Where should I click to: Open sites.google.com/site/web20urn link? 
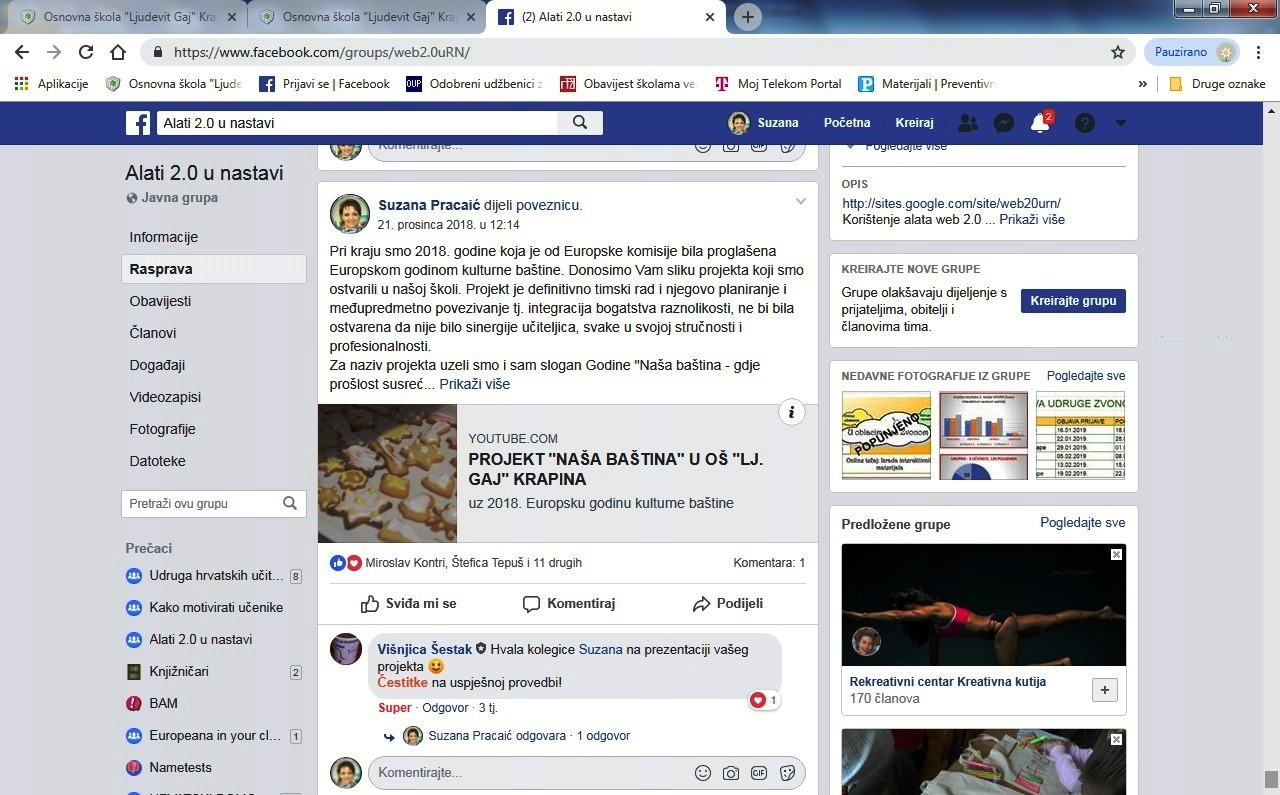point(951,203)
